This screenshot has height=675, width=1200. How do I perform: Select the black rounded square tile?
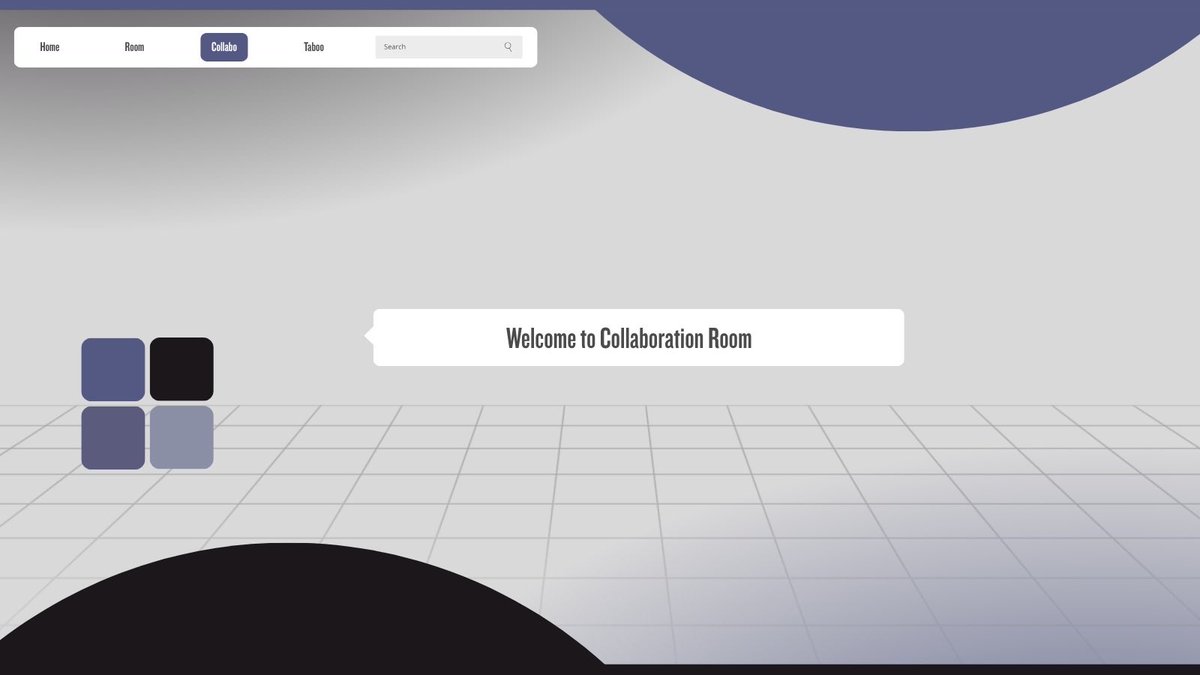182,369
